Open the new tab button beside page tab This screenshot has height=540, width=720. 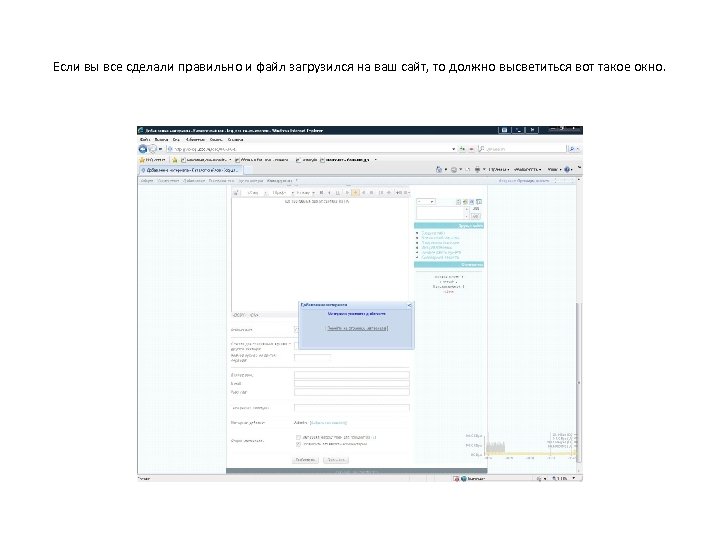pos(248,170)
